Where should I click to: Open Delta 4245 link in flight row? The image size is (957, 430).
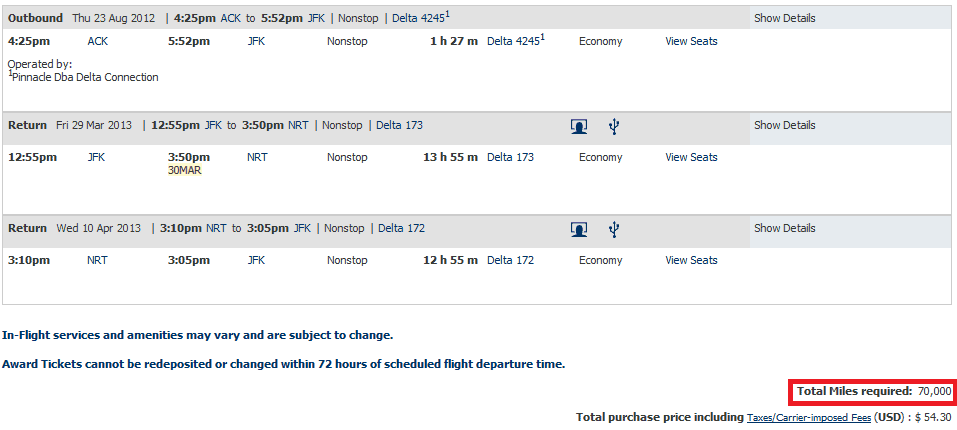tap(516, 41)
